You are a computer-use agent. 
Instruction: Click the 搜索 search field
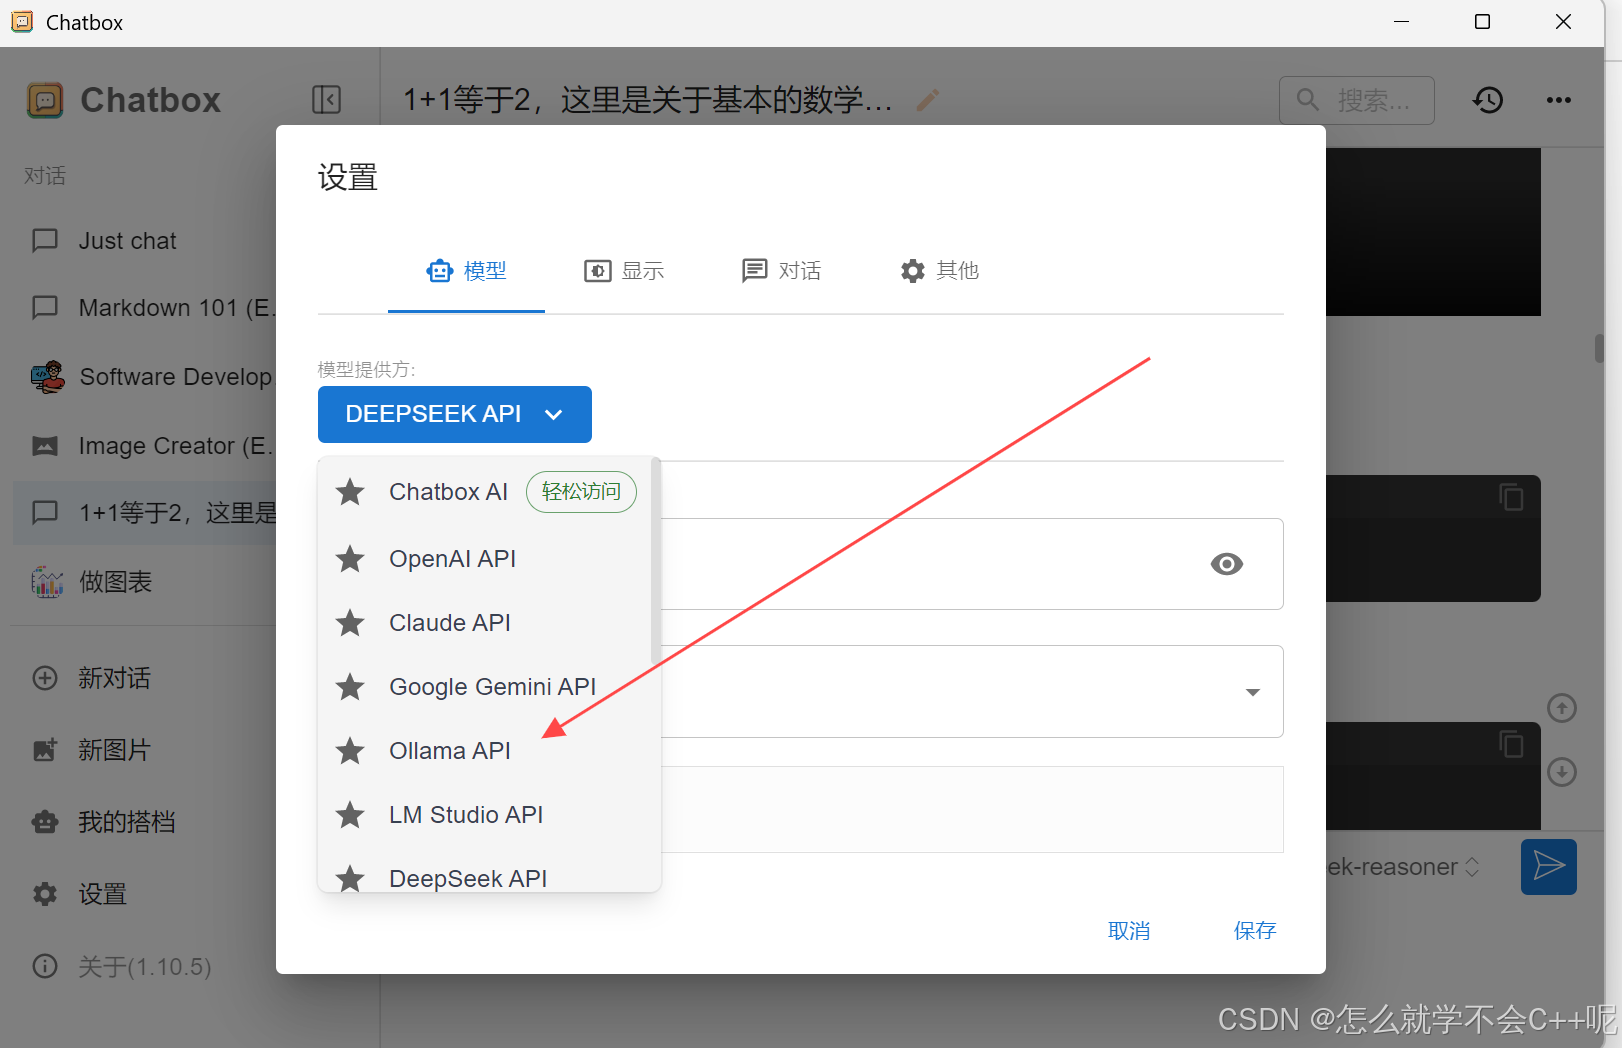click(1357, 100)
